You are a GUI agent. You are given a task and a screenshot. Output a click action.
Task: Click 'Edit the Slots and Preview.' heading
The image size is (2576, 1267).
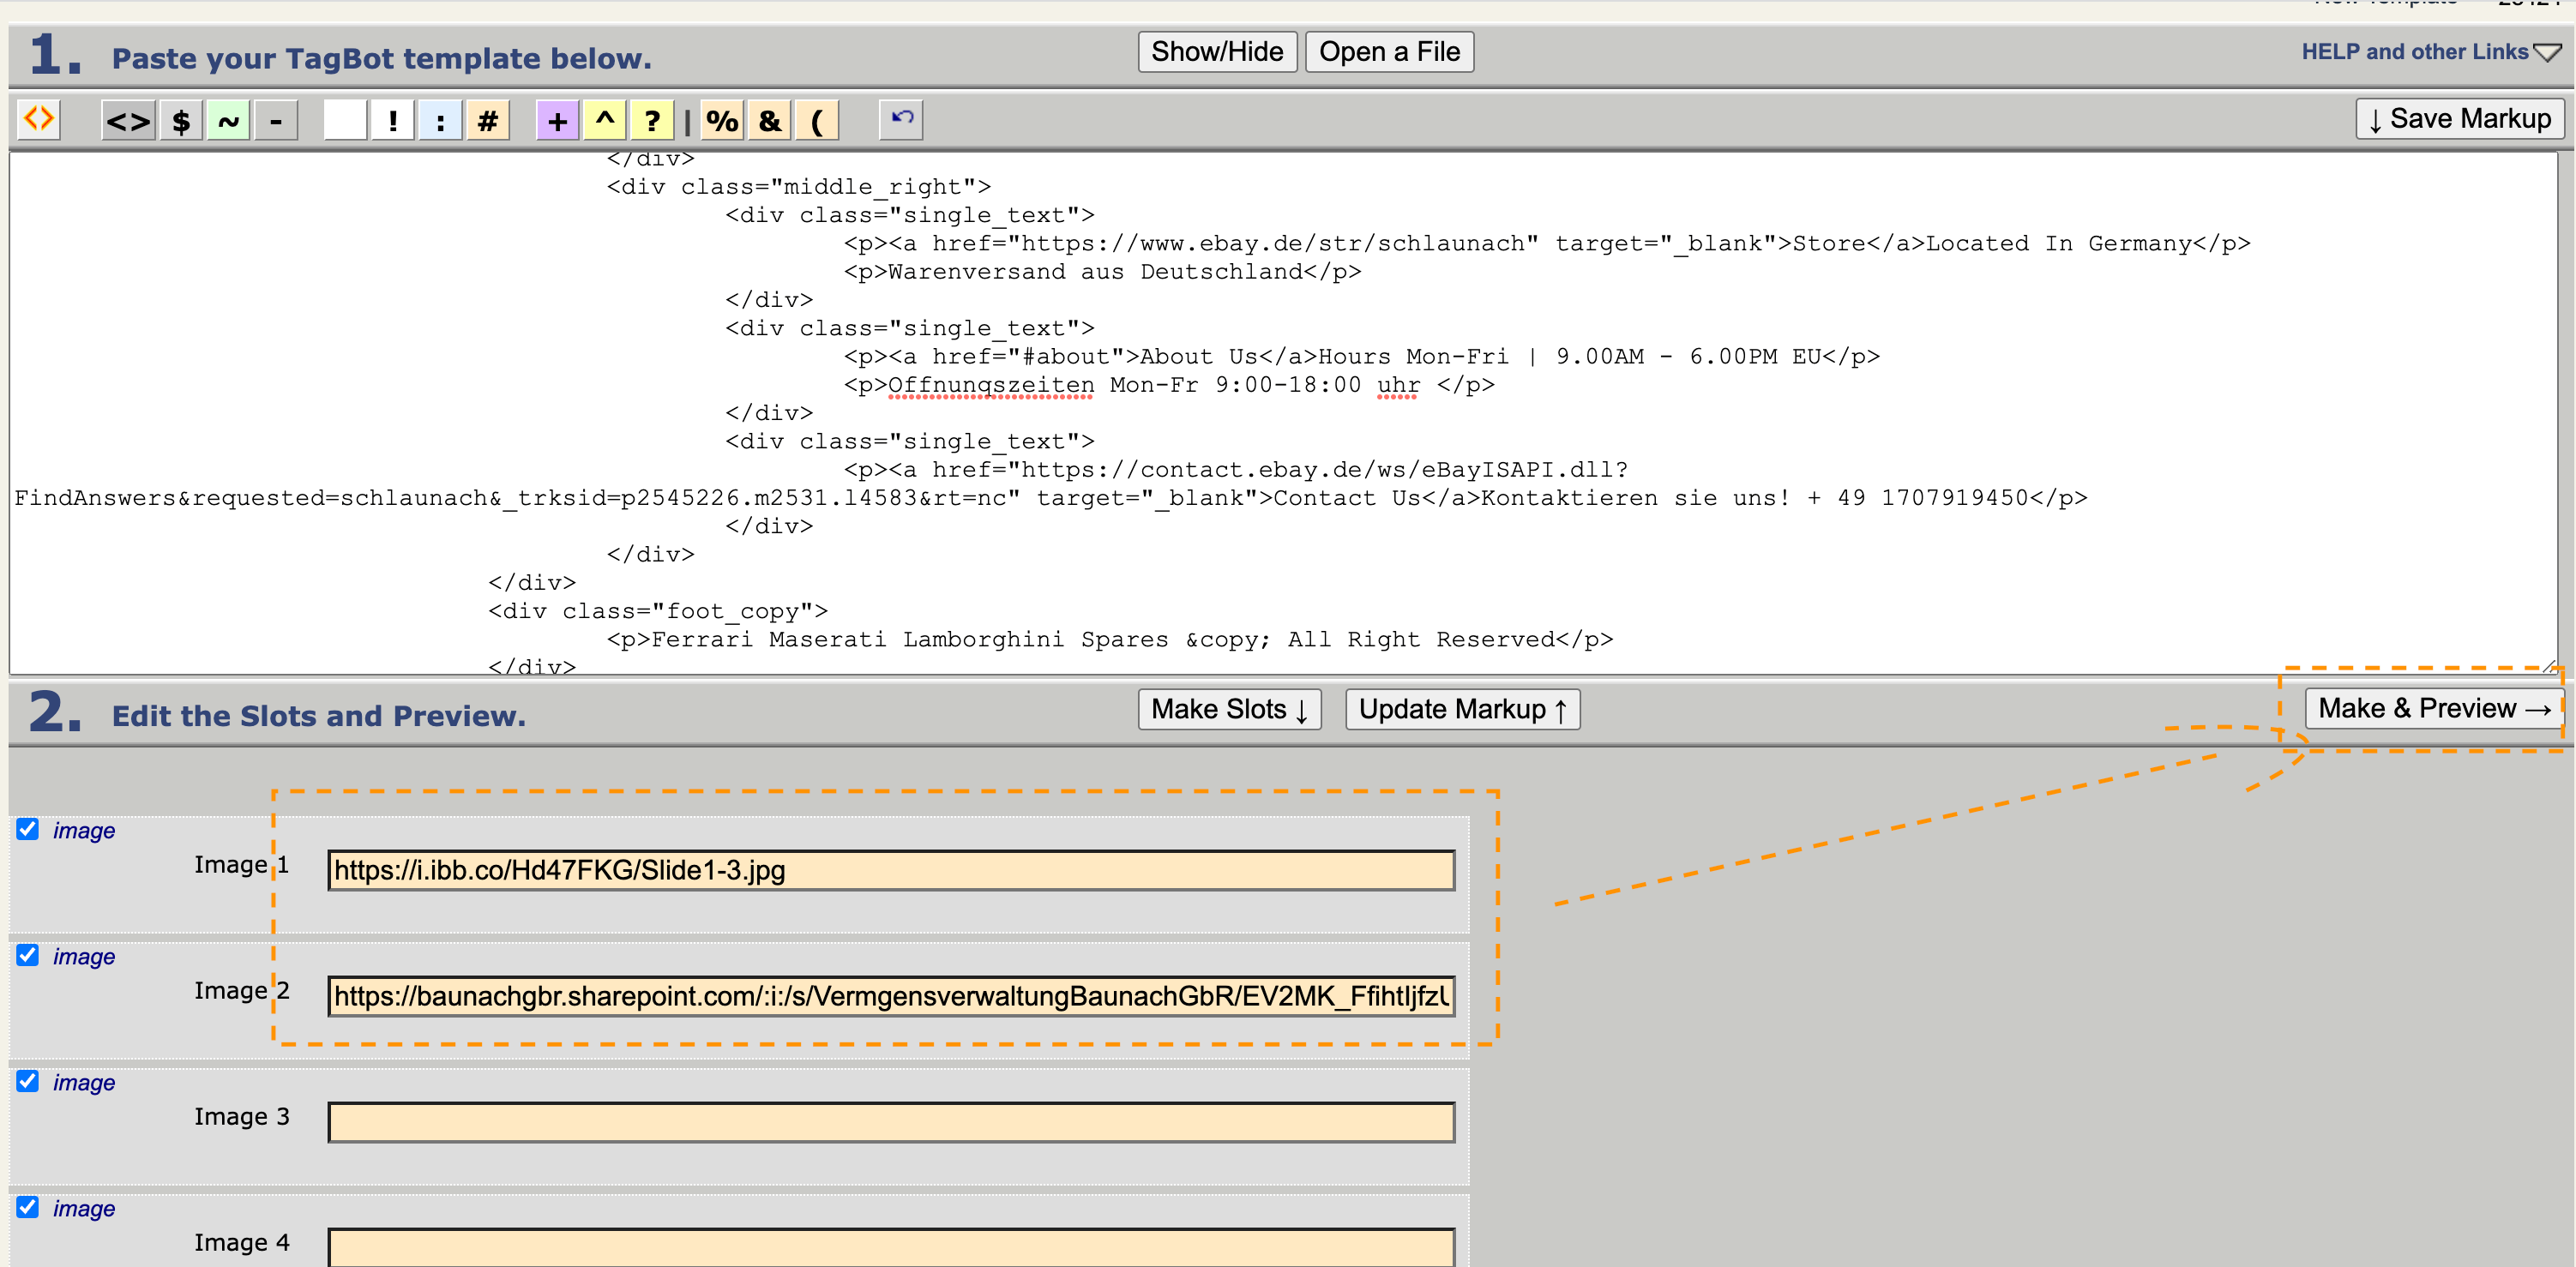[318, 716]
